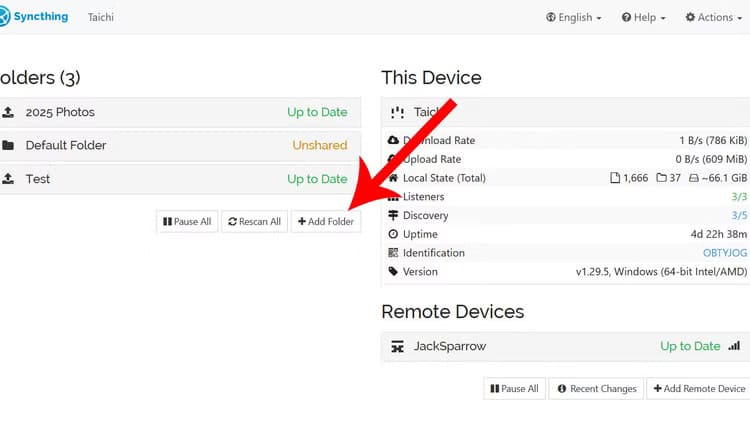Viewport: 750px width, 422px height.
Task: Click the Rescan All button
Action: click(253, 221)
